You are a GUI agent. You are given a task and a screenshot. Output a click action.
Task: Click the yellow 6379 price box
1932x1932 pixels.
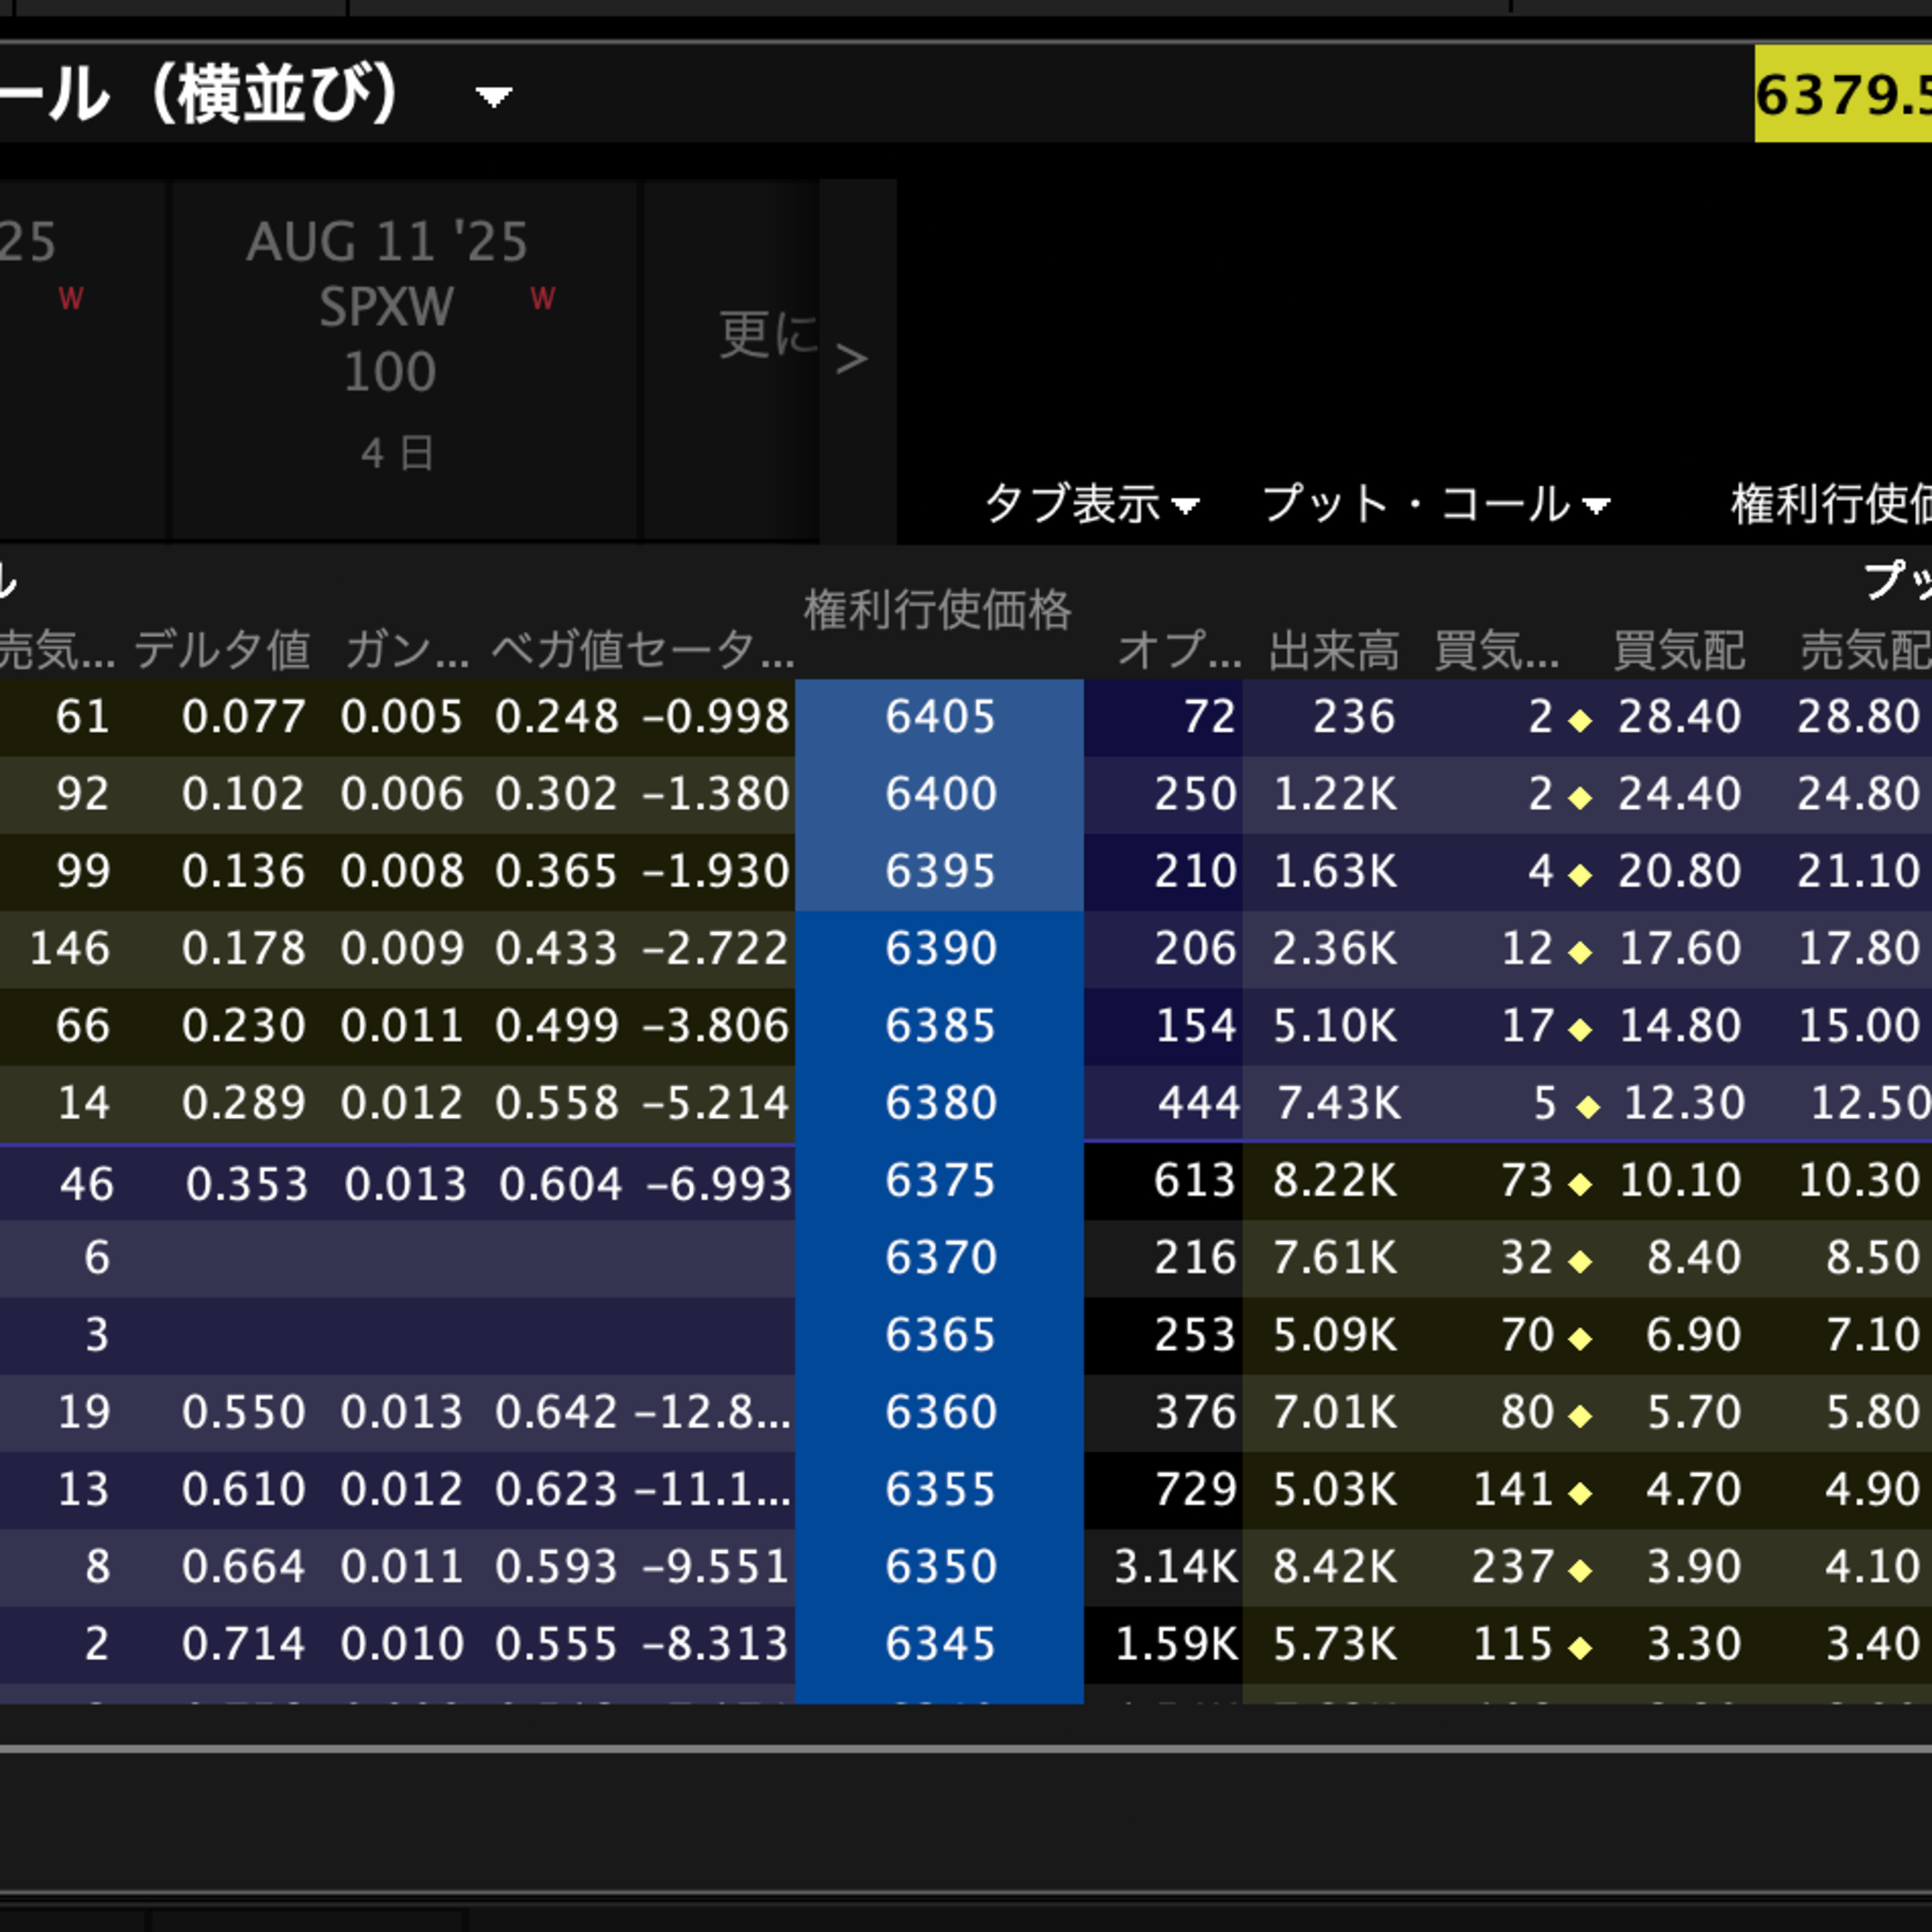click(1842, 96)
